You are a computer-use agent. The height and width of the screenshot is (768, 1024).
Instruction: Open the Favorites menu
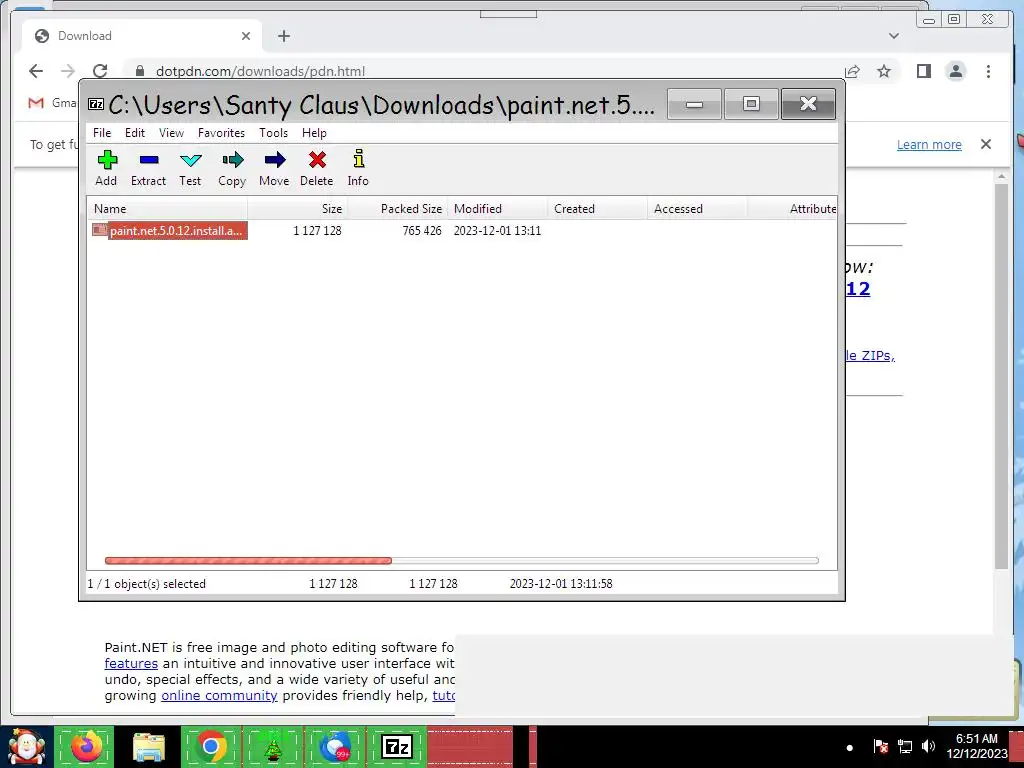click(221, 133)
